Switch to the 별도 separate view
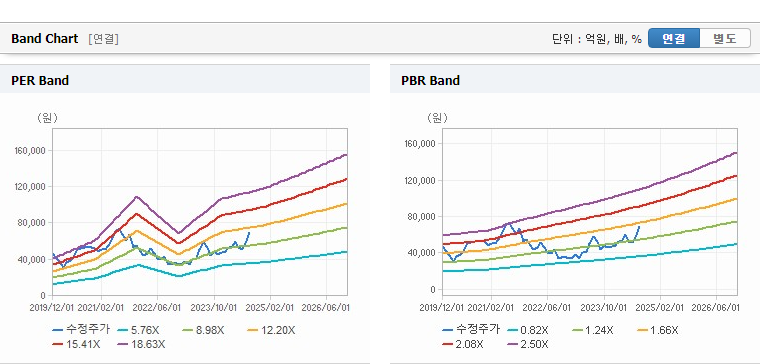760x364 pixels. (725, 38)
